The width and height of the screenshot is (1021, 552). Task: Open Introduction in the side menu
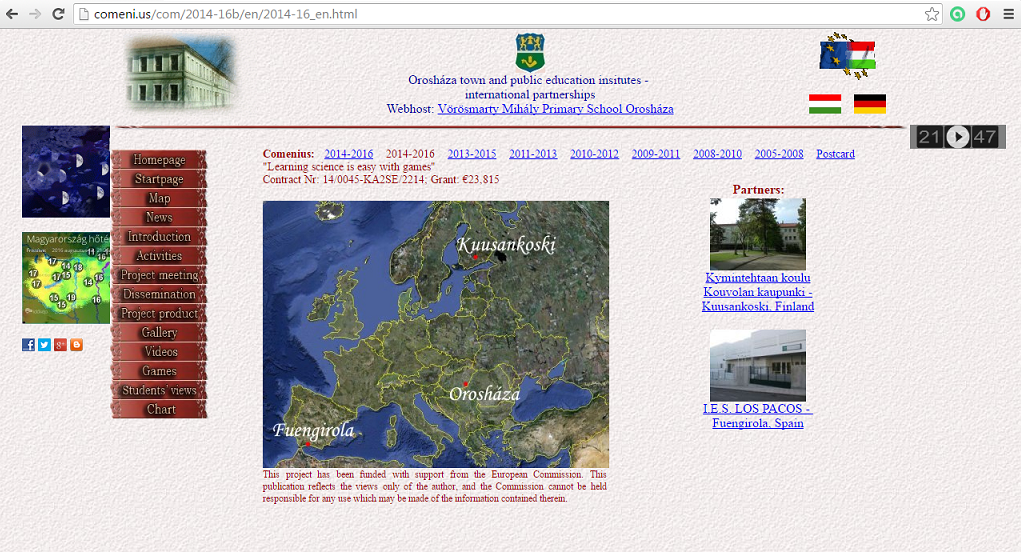click(x=160, y=236)
